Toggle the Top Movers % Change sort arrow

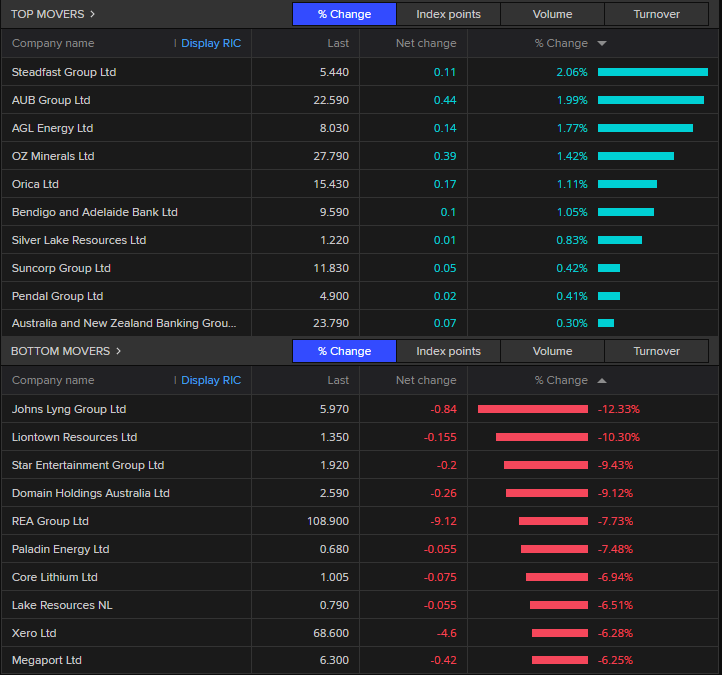point(602,43)
